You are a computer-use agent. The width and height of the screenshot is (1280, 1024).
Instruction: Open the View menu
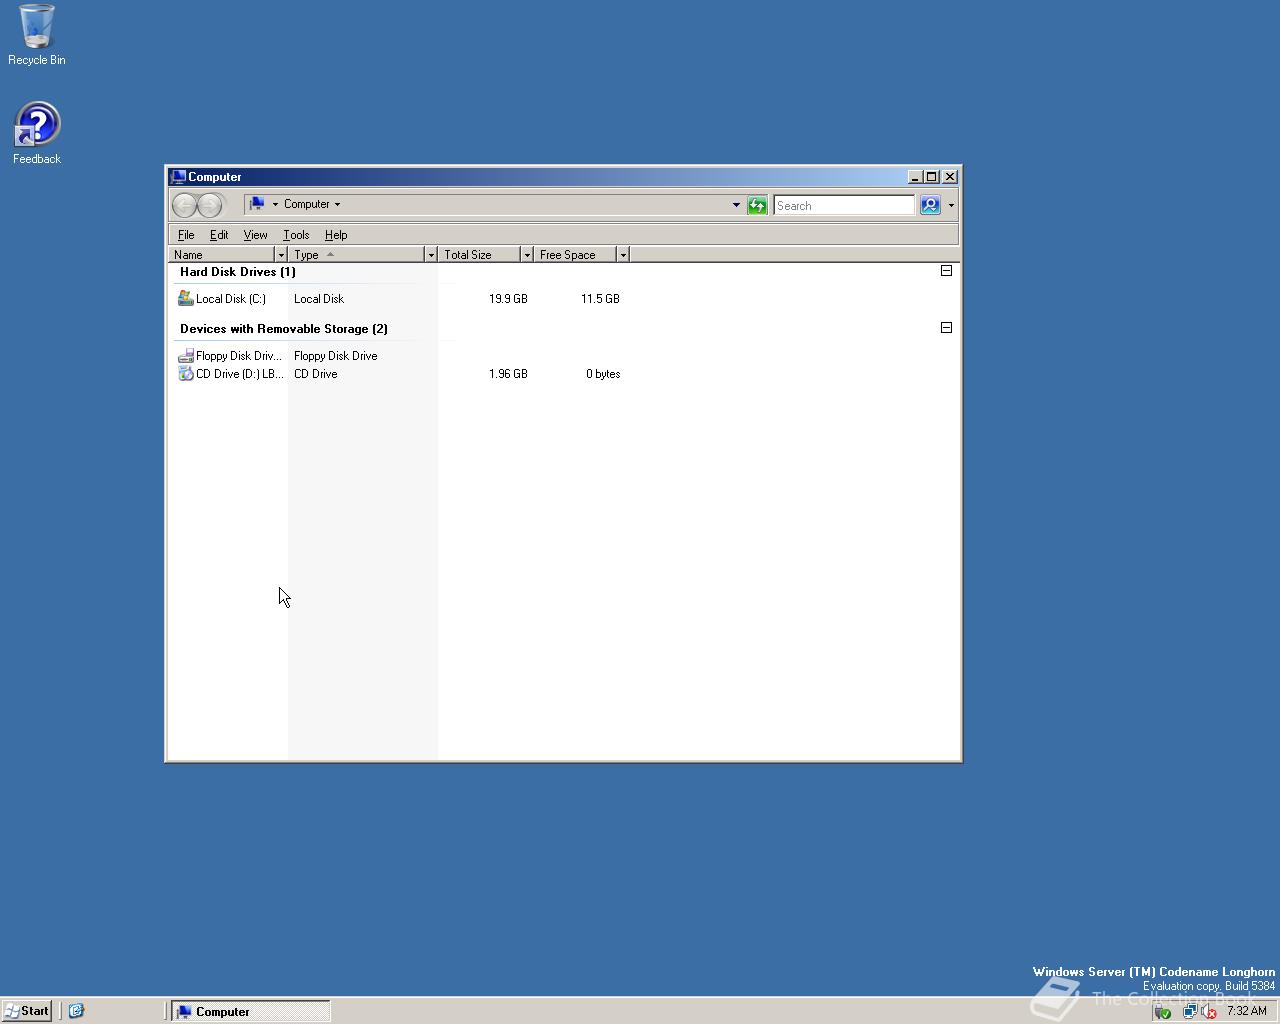255,235
